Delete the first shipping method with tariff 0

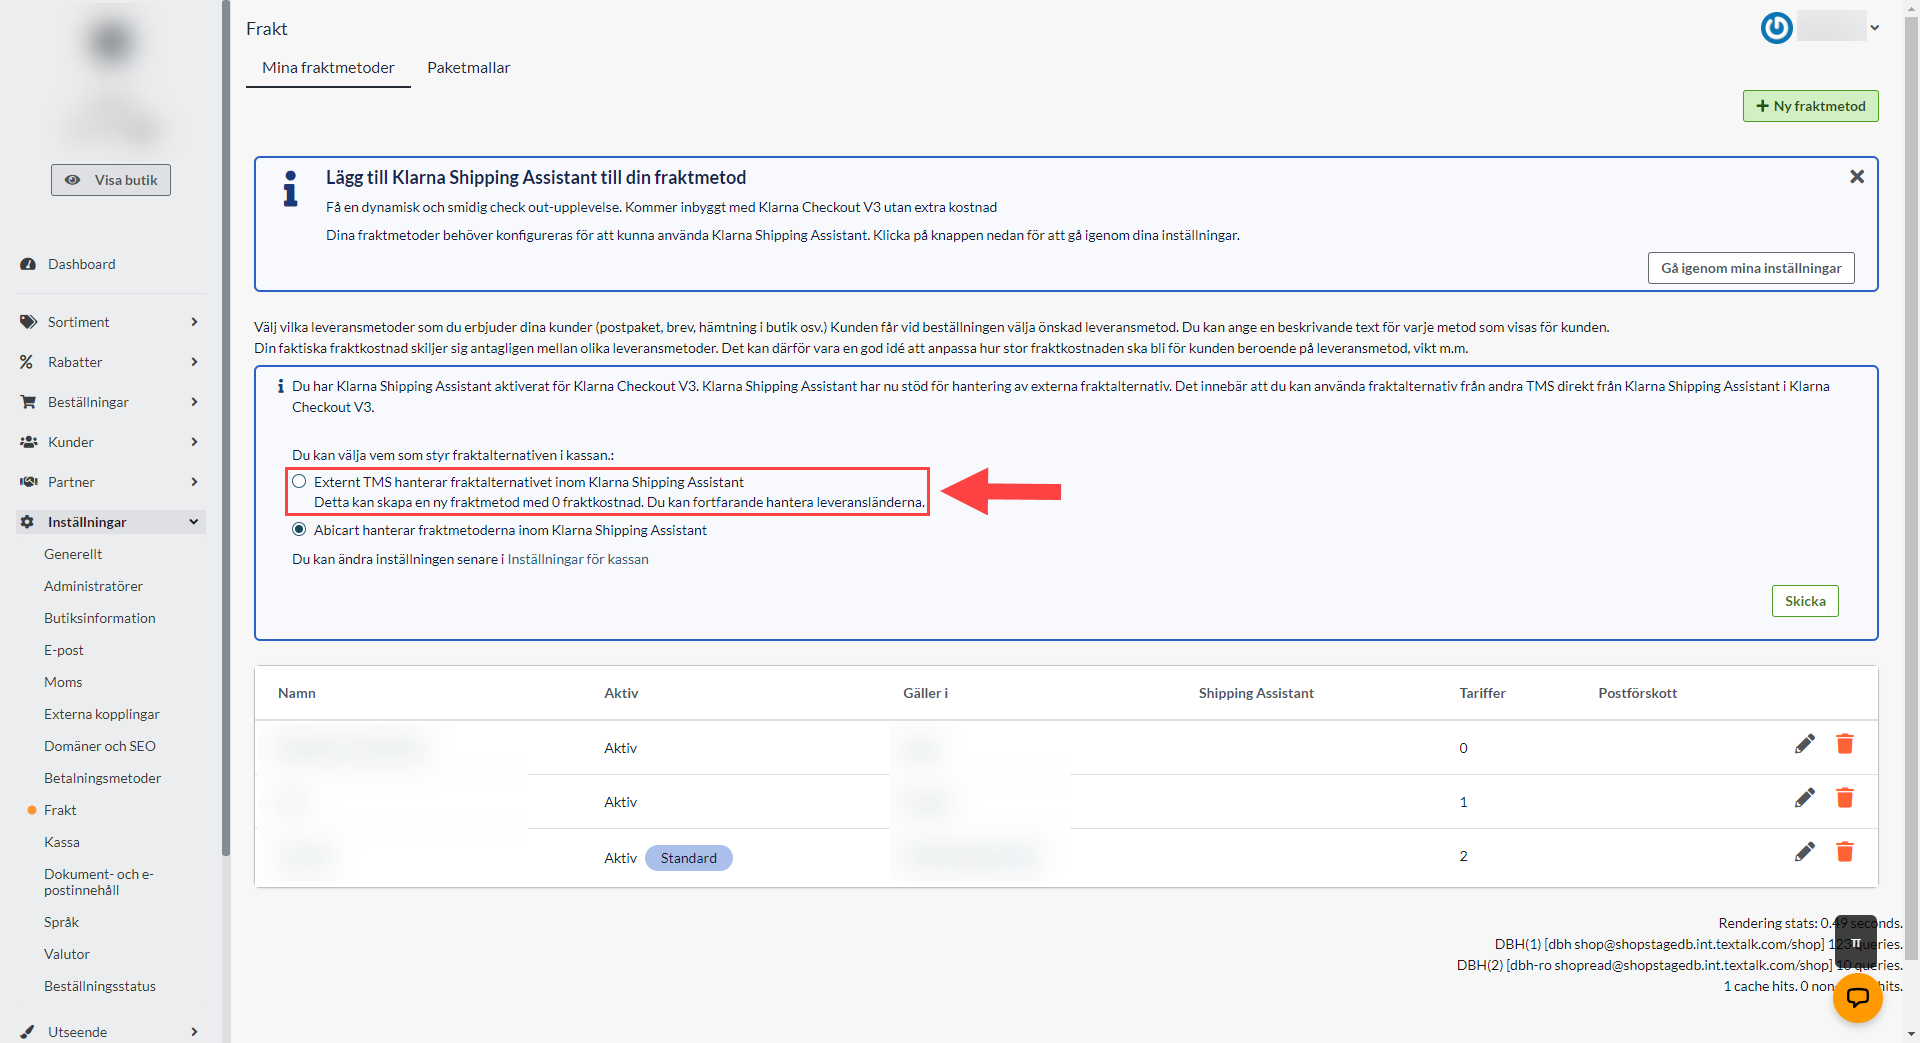click(1845, 744)
